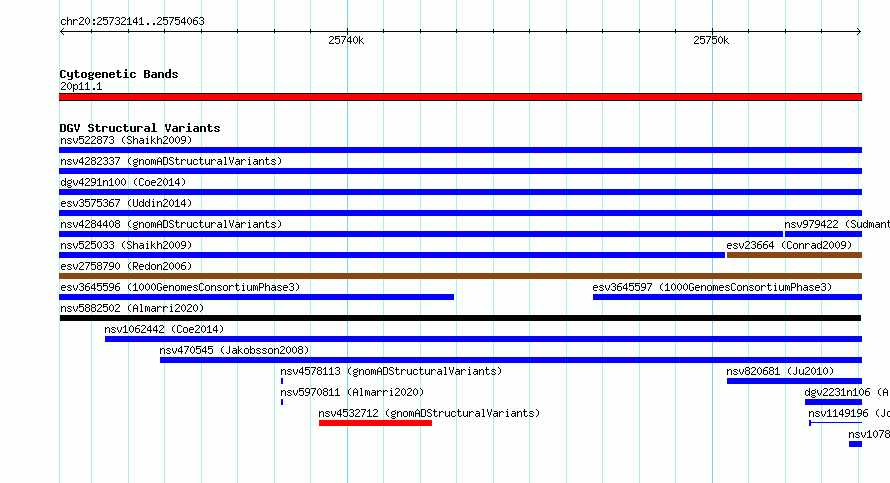Open esv3645597 1000GenomesConsortiumPhase3 label
Screen dimensions: 890x483
pos(712,287)
